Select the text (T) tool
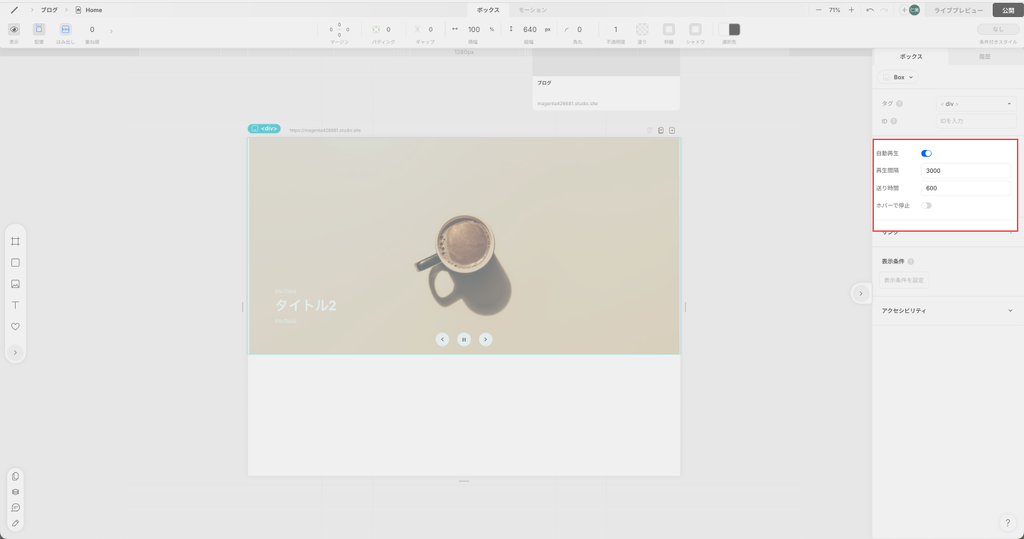The height and width of the screenshot is (539, 1024). coord(15,305)
